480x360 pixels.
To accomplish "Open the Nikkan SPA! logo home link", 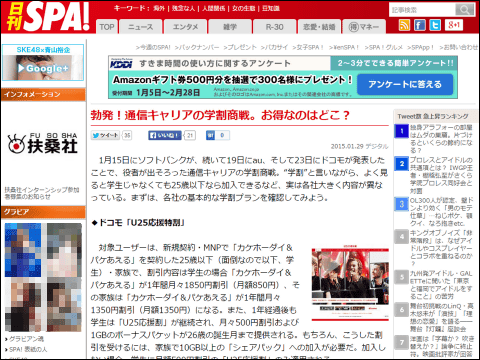I will tap(48, 17).
